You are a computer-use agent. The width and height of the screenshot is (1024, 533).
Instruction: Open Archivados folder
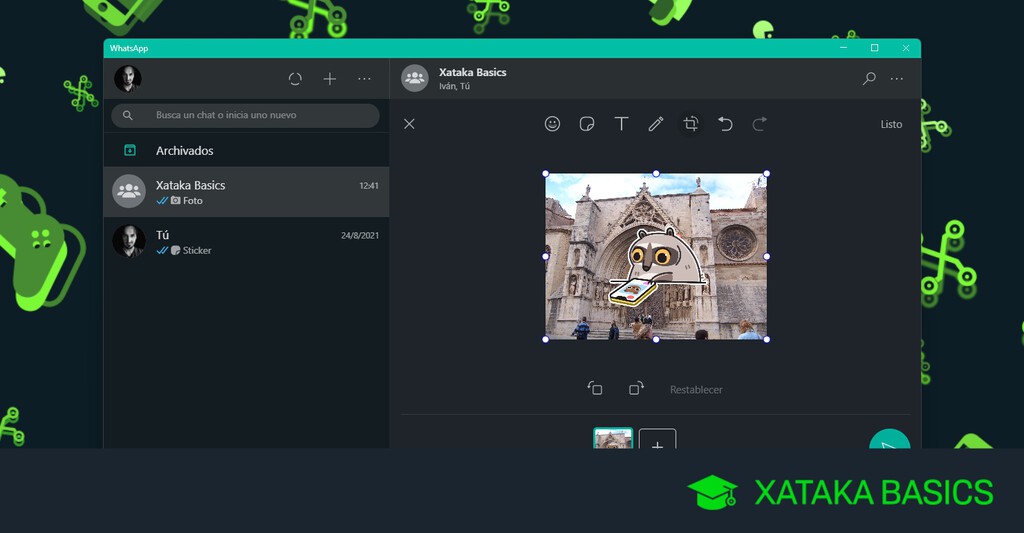click(x=246, y=150)
